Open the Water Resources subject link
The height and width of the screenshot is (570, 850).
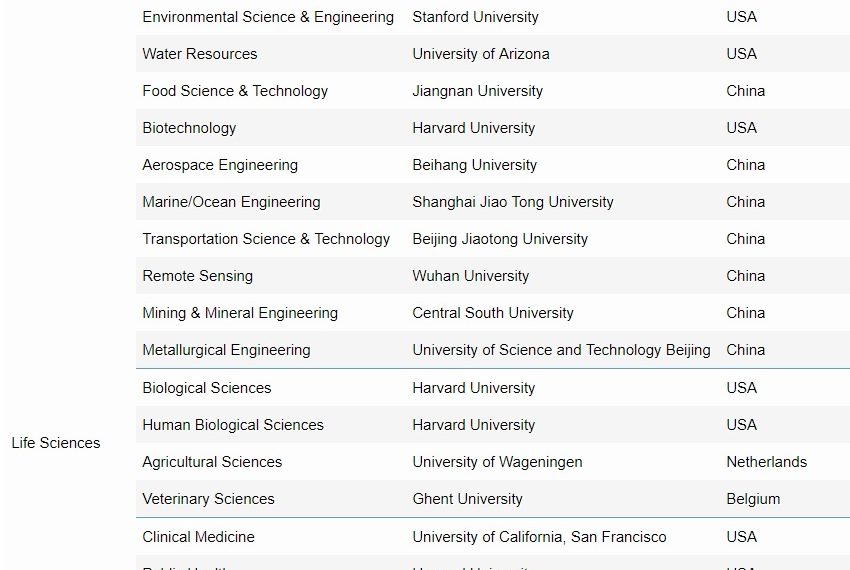pos(200,54)
